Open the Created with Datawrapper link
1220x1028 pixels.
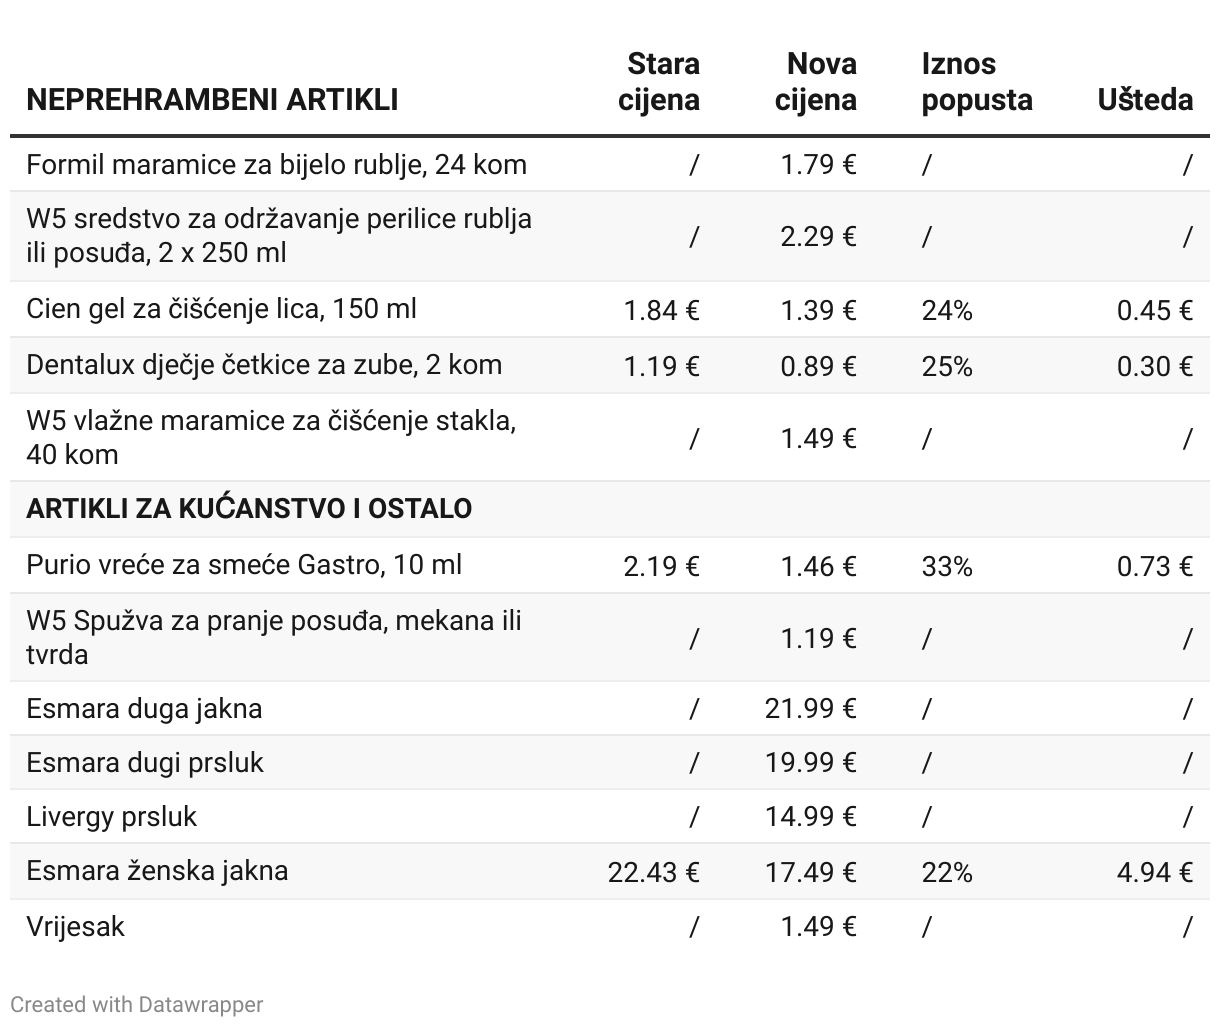click(x=137, y=1004)
